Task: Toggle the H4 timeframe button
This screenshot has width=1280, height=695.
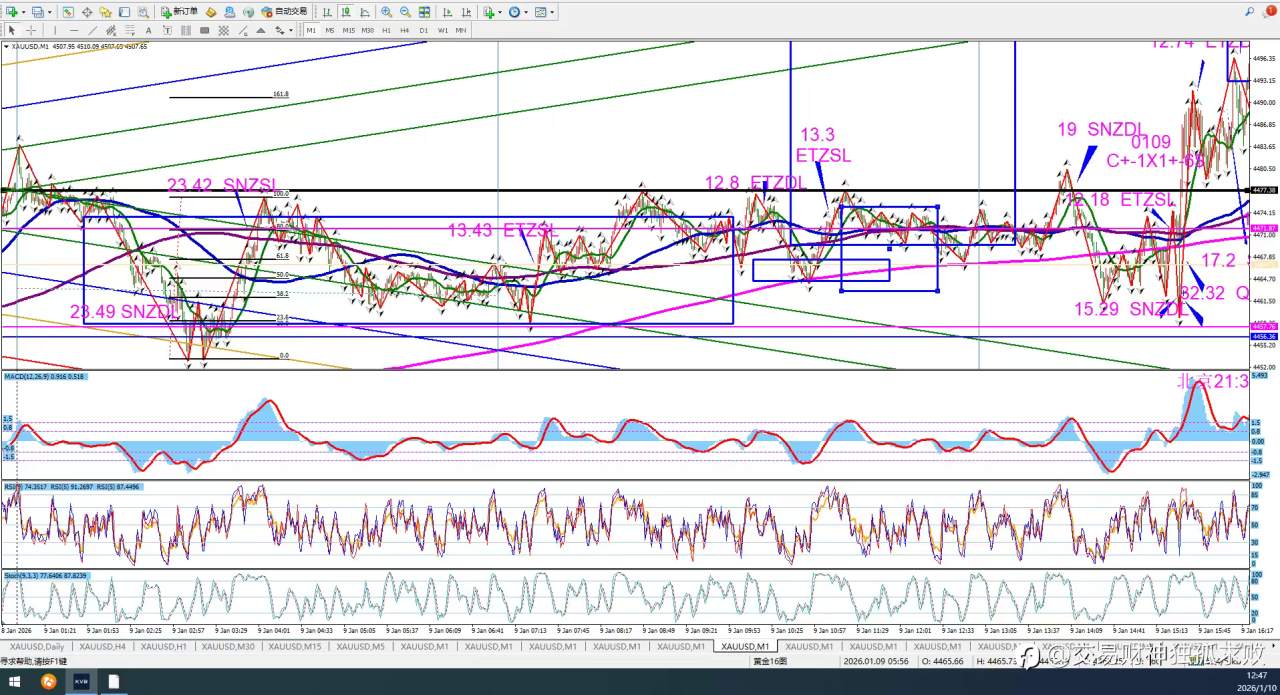Action: (x=404, y=30)
